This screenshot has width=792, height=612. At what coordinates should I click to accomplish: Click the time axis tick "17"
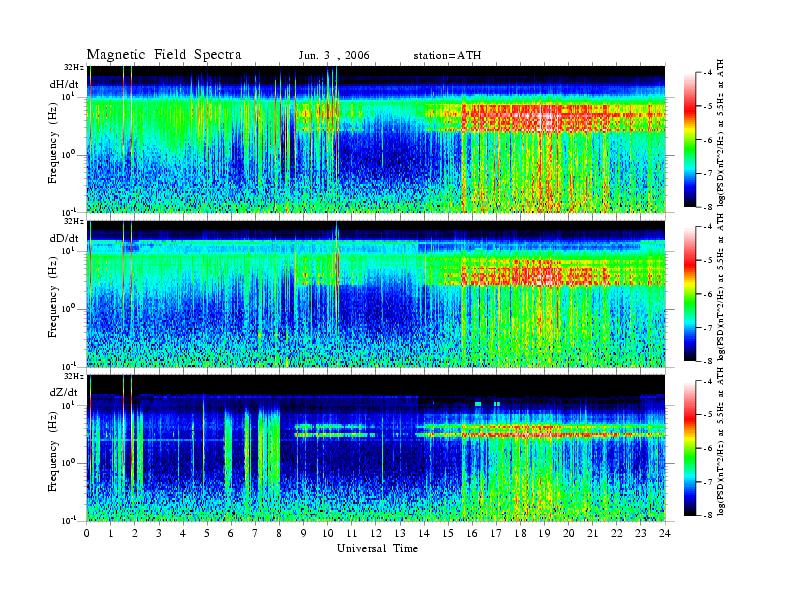coord(497,533)
